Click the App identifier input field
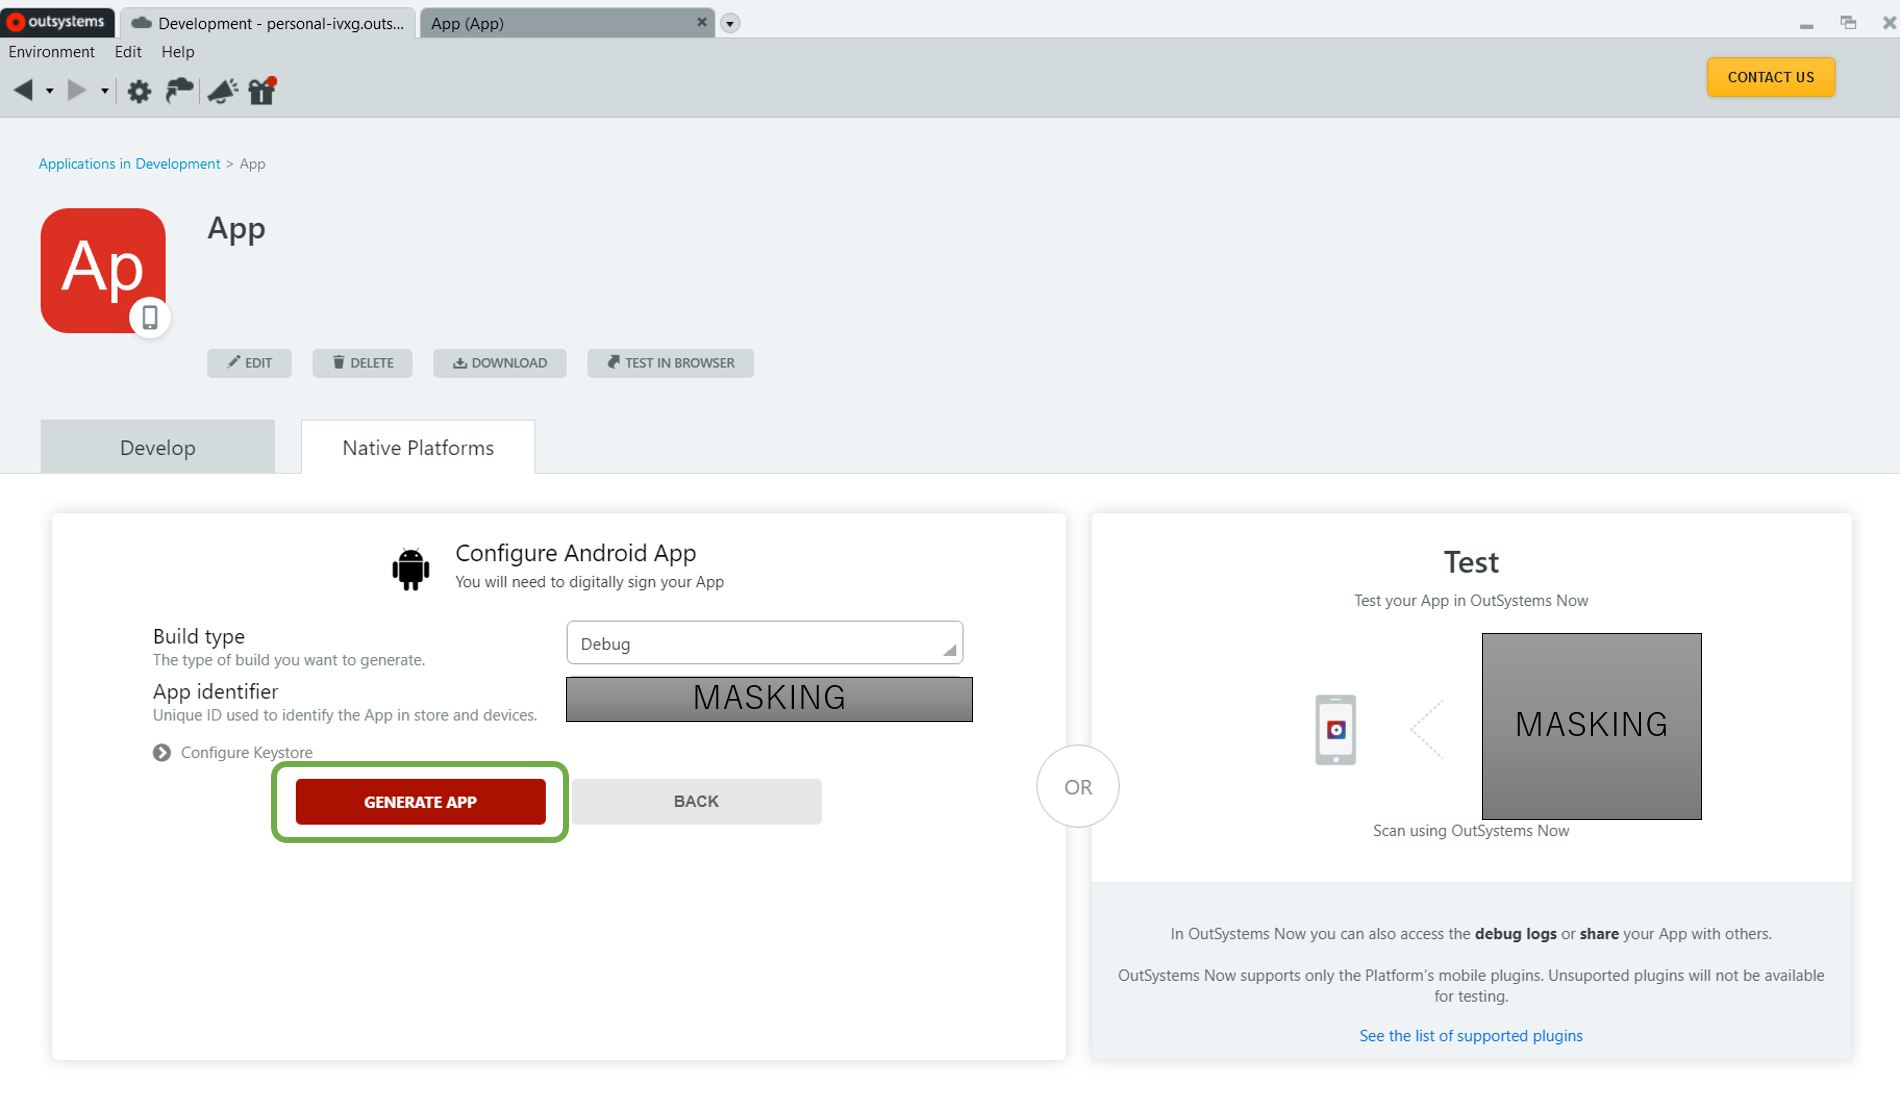Image resolution: width=1900 pixels, height=1094 pixels. [x=769, y=699]
